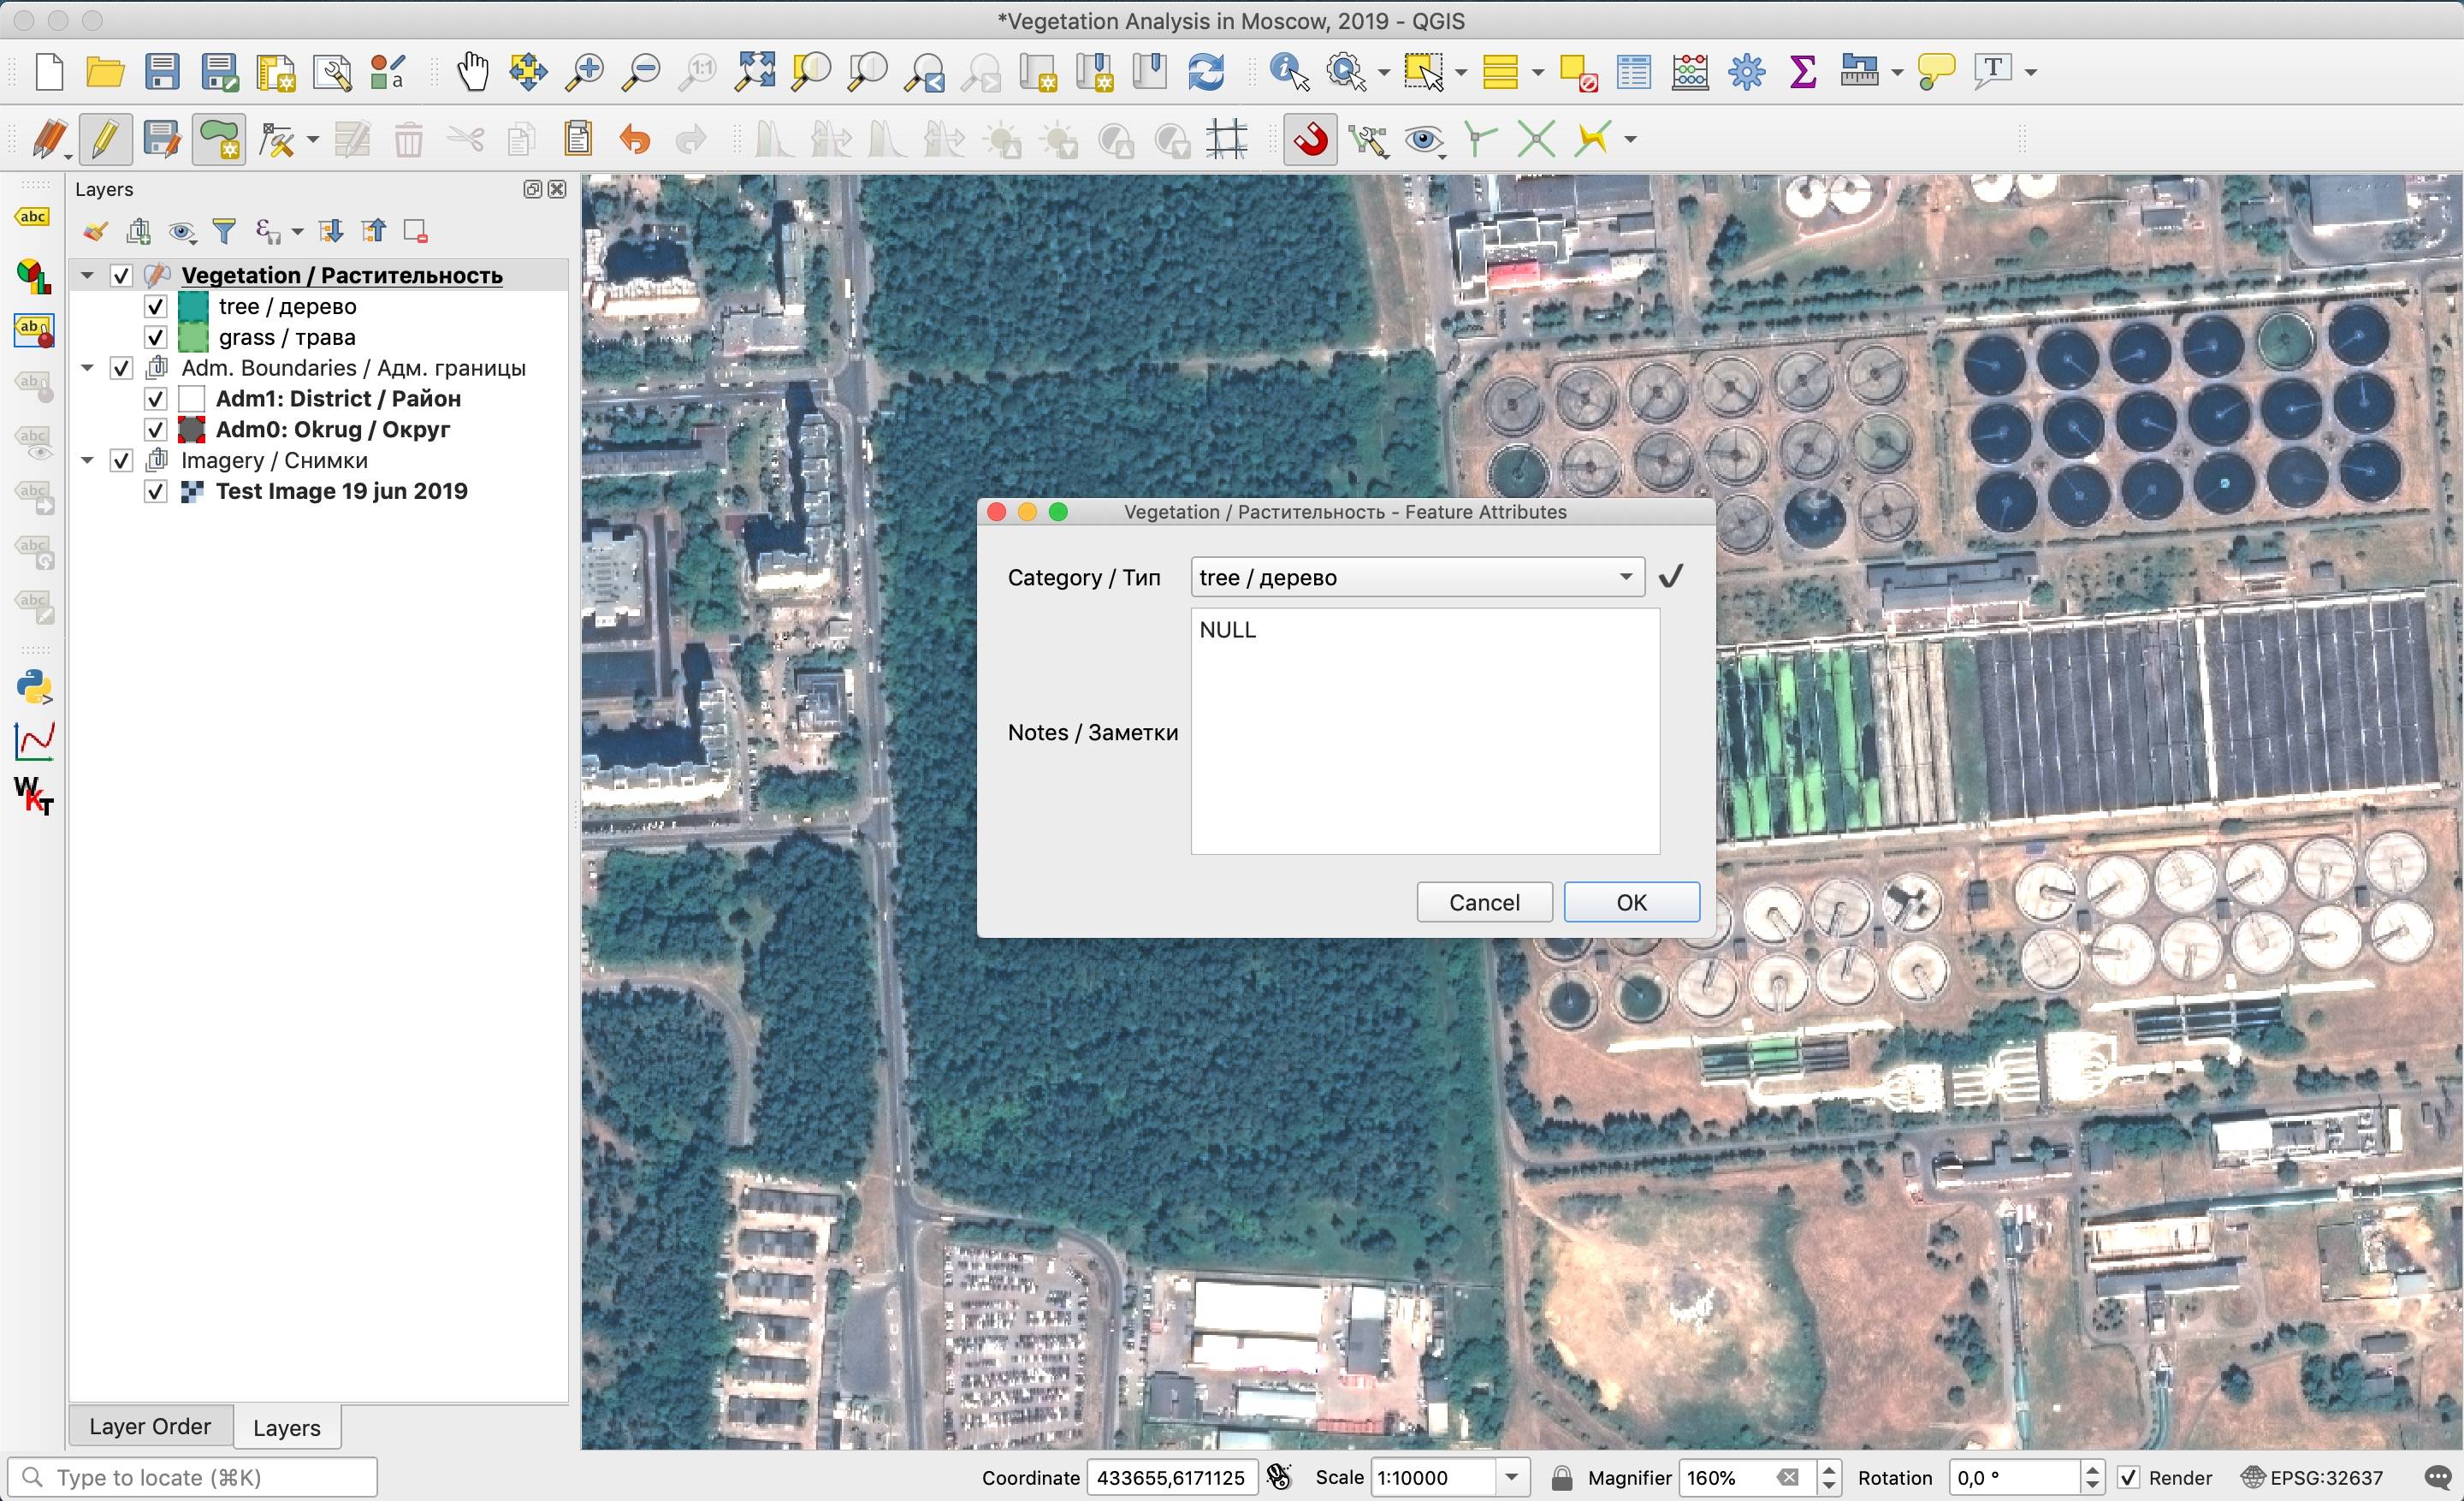Click the Rotation stepper arrows
The image size is (2464, 1501).
click(x=2092, y=1477)
